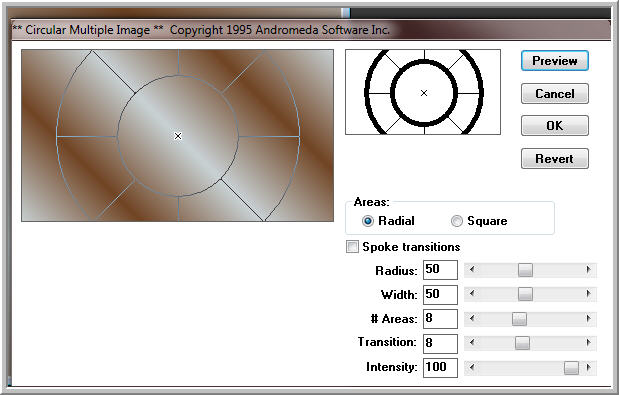Click the Revert button
Image resolution: width=619 pixels, height=395 pixels.
(555, 158)
